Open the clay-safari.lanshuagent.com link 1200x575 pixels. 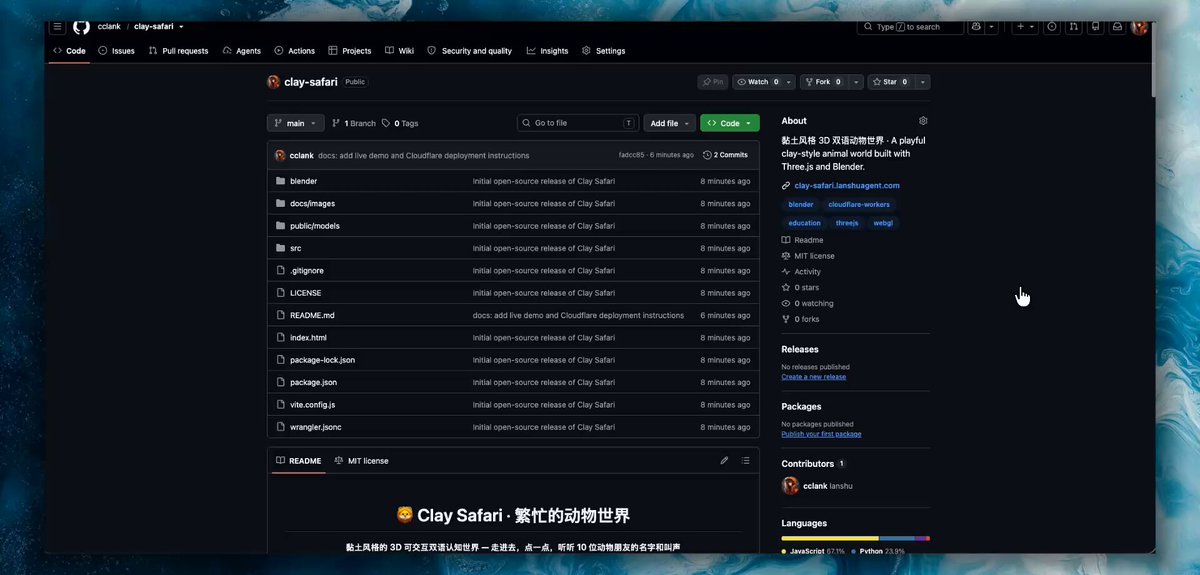[847, 185]
